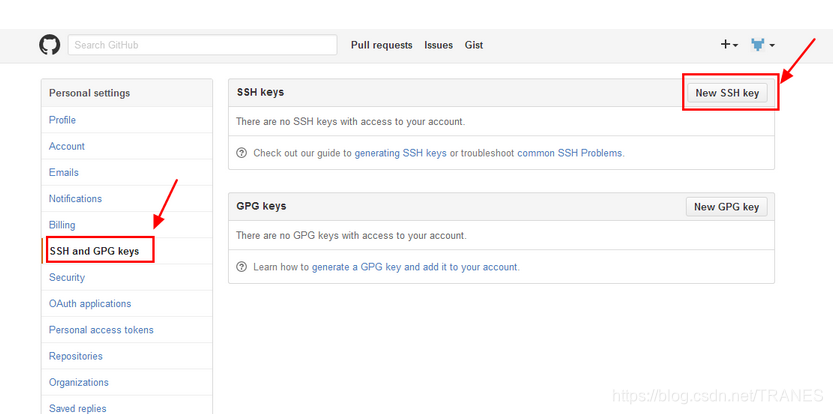Viewport: 833px width, 414px height.
Task: Click the SSH keys section heading
Action: (x=260, y=92)
